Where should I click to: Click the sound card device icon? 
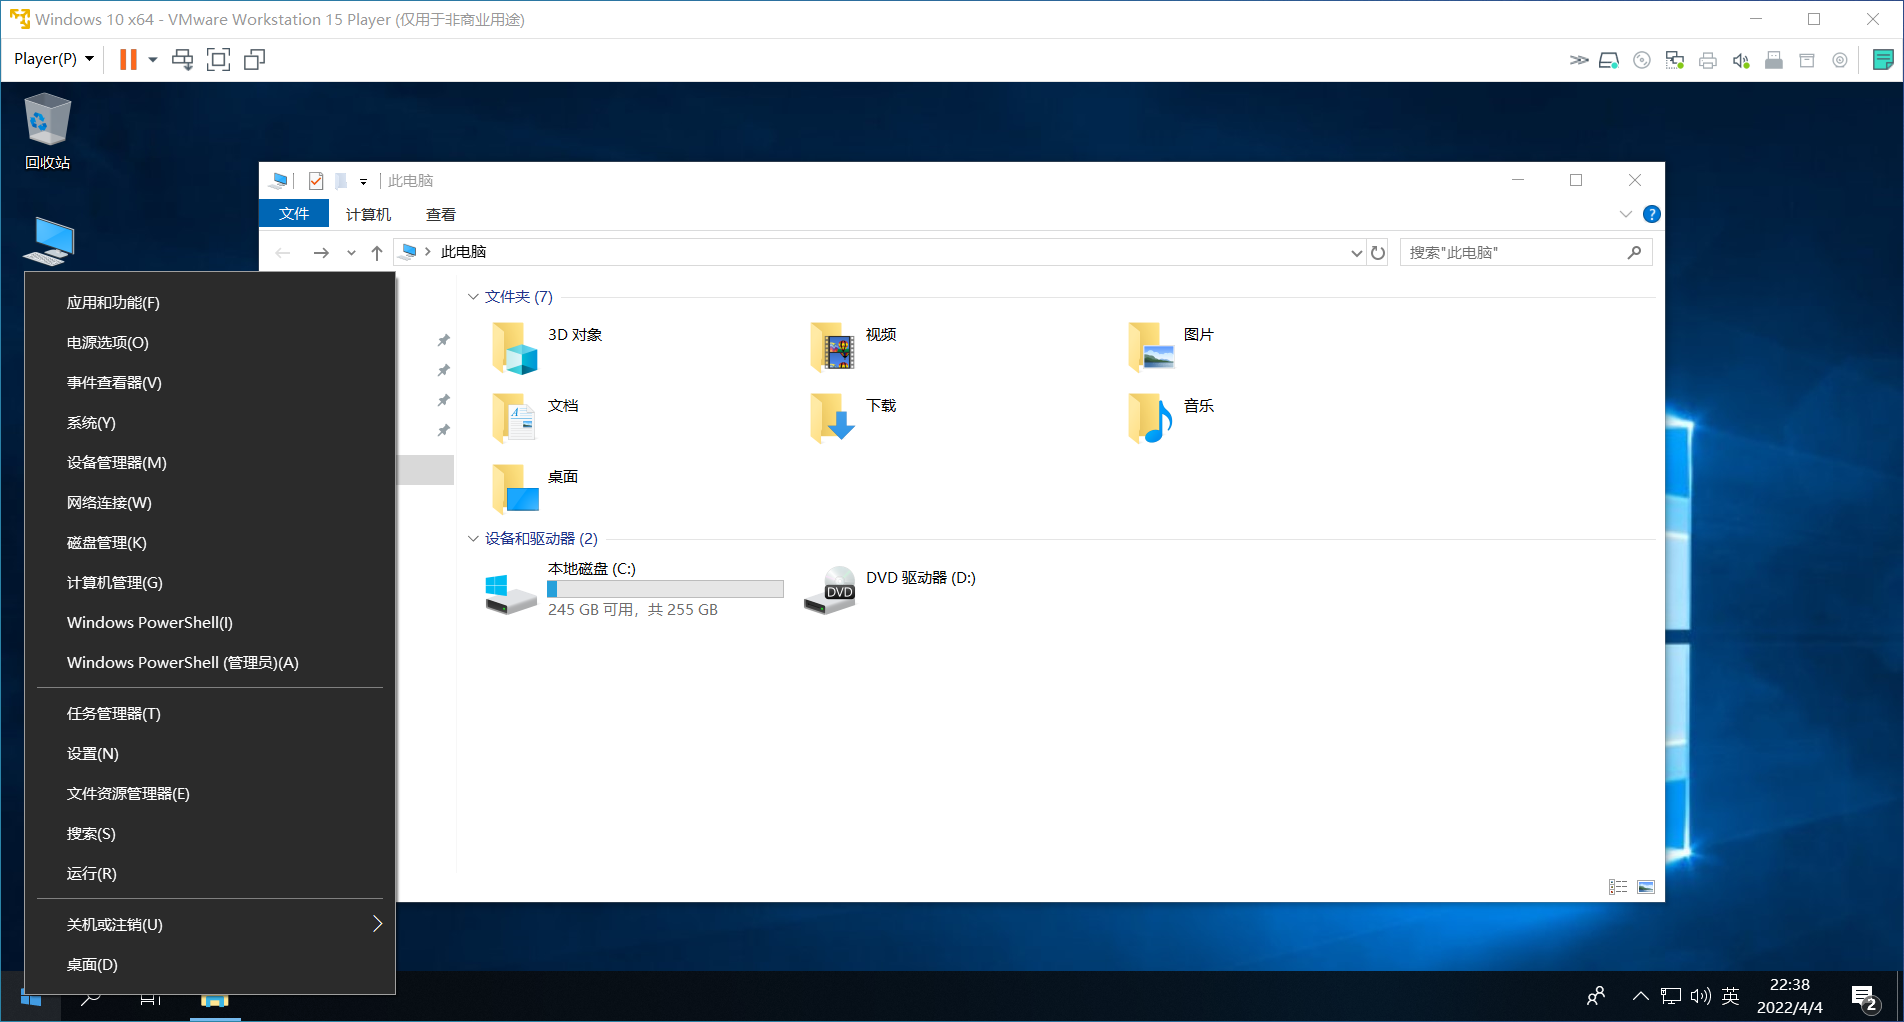point(1741,60)
